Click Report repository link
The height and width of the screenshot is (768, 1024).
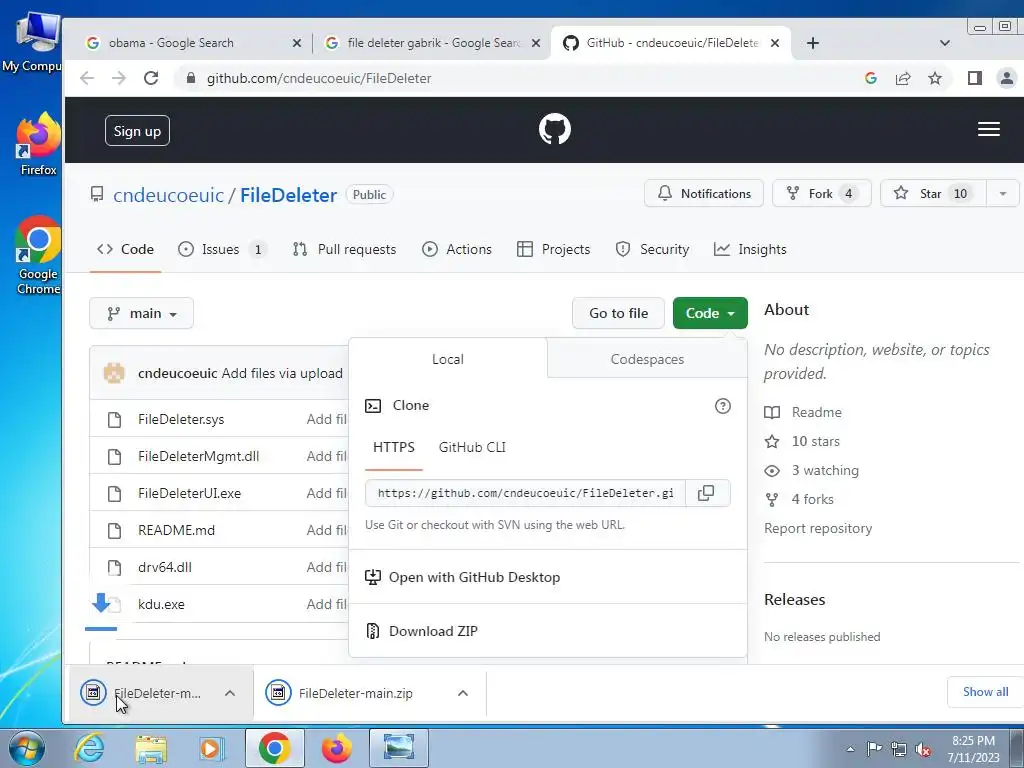click(818, 528)
